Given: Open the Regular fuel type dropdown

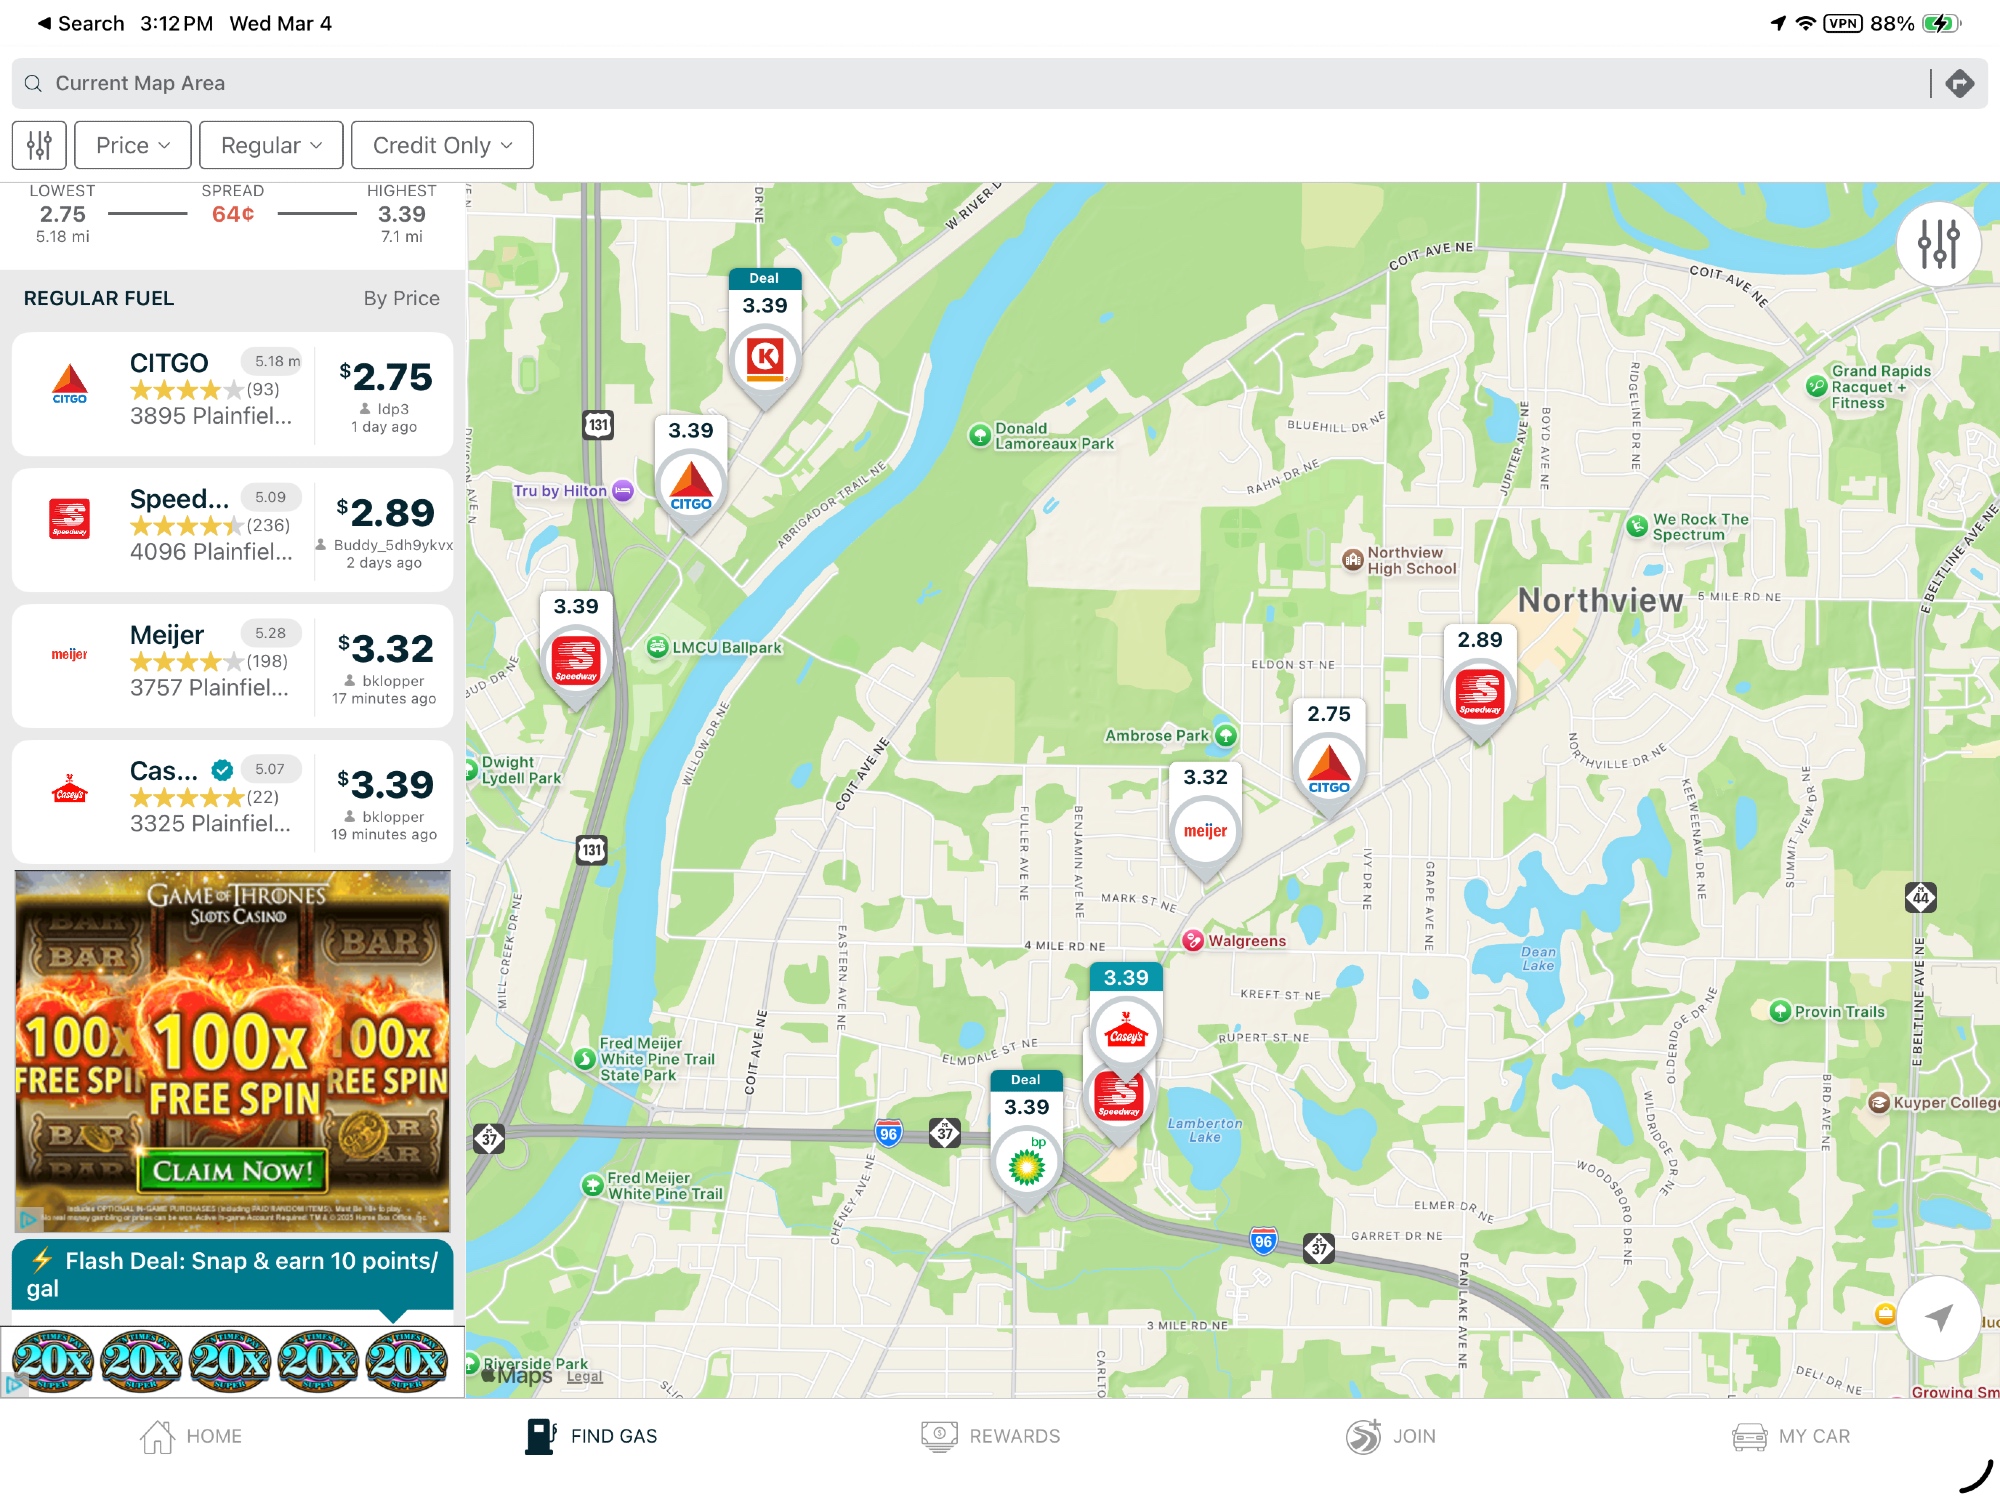Looking at the screenshot, I should [x=271, y=145].
